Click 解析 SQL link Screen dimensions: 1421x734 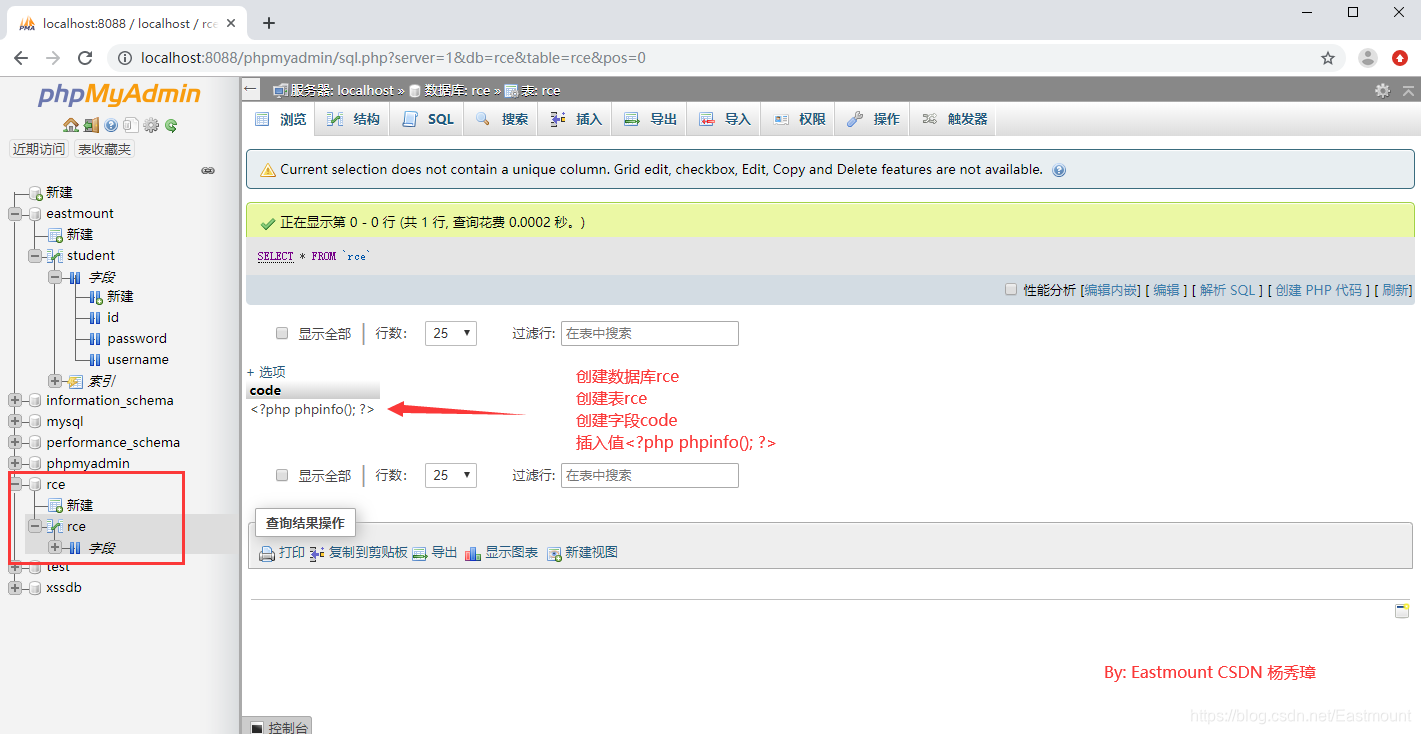(1227, 290)
